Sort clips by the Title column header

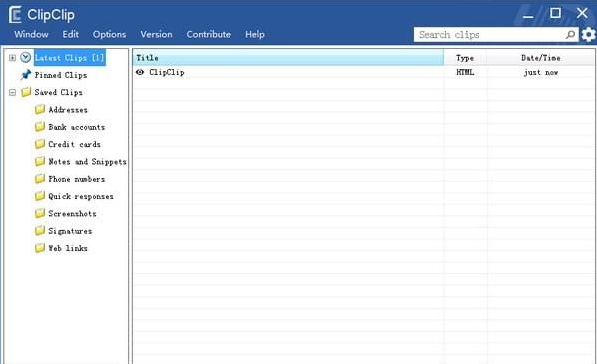(288, 58)
